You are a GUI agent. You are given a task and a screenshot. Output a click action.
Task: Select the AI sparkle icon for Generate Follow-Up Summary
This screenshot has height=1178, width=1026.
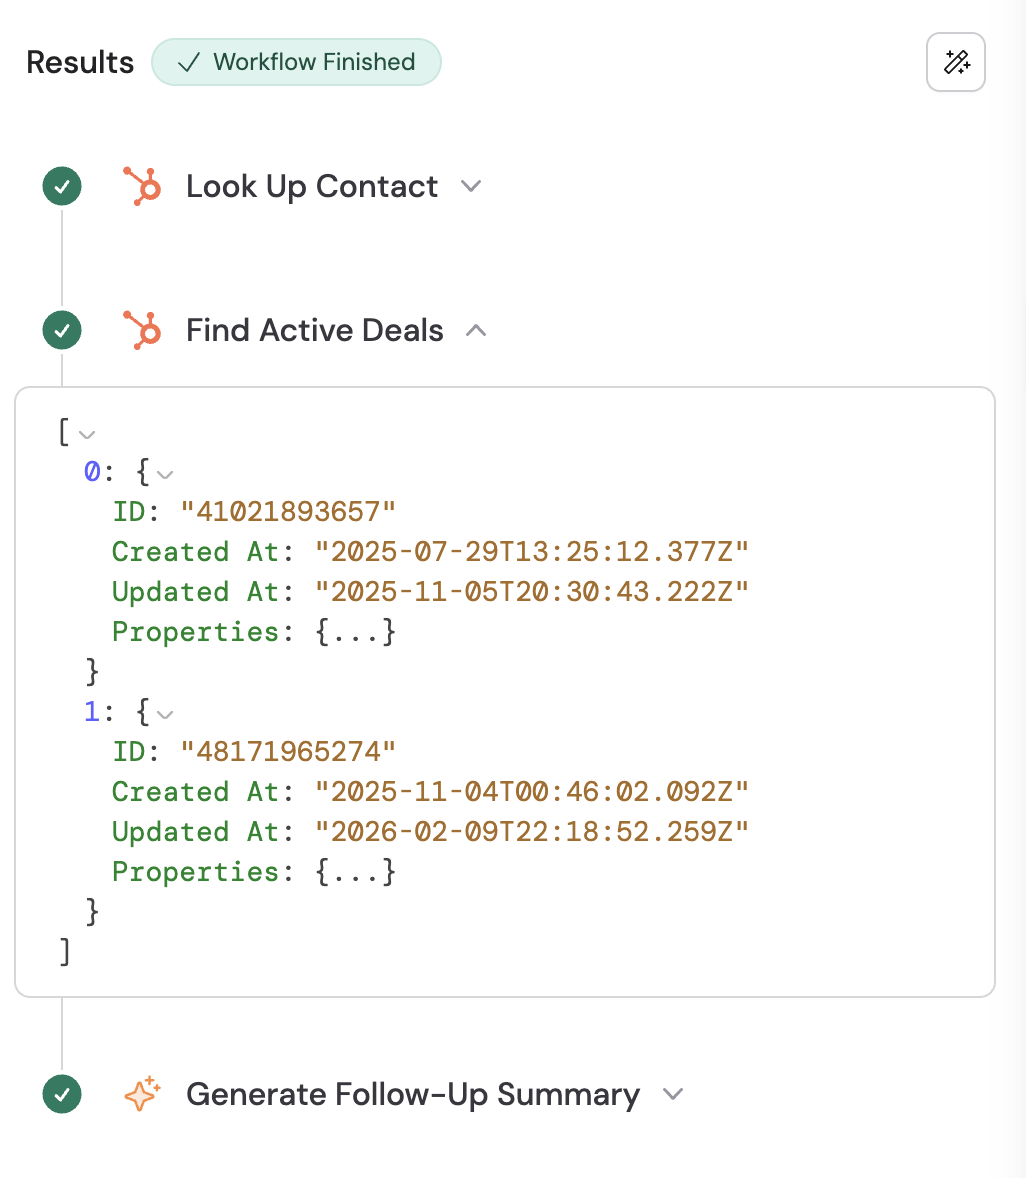pos(141,1094)
